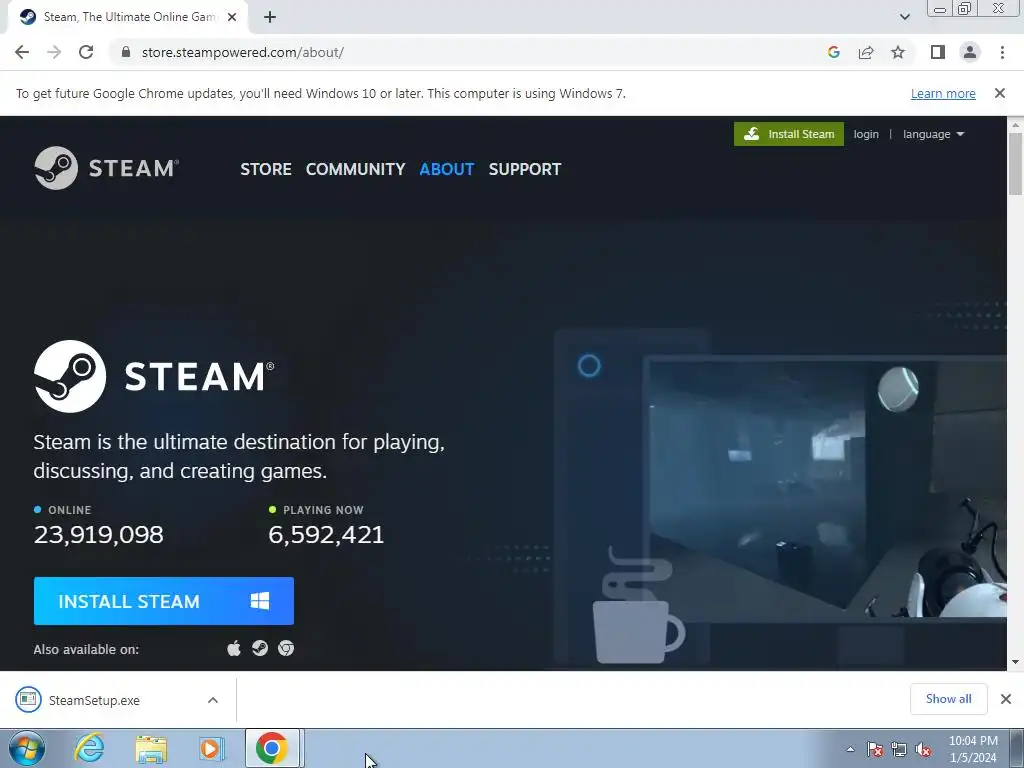Reload the current page
Screen dimensions: 1024x768
coord(86,52)
